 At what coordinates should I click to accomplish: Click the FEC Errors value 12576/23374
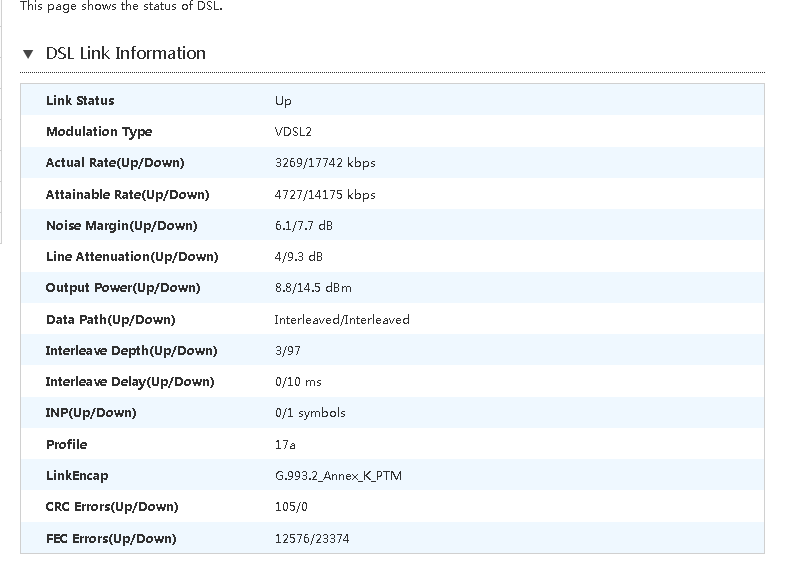pyautogui.click(x=312, y=539)
